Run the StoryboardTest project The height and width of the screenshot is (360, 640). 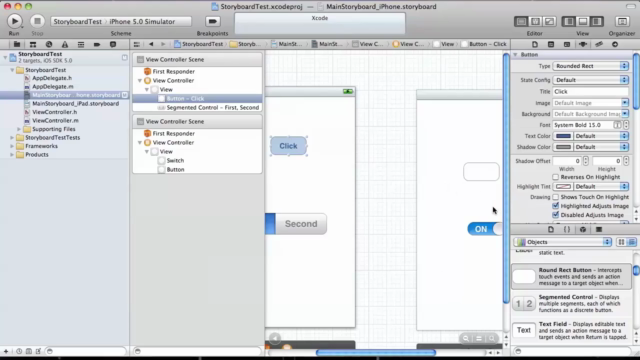pos(14,21)
